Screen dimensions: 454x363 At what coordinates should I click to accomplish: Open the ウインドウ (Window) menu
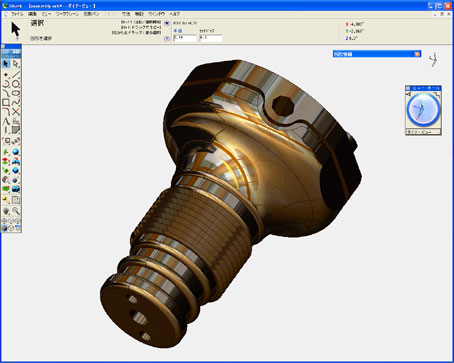156,14
